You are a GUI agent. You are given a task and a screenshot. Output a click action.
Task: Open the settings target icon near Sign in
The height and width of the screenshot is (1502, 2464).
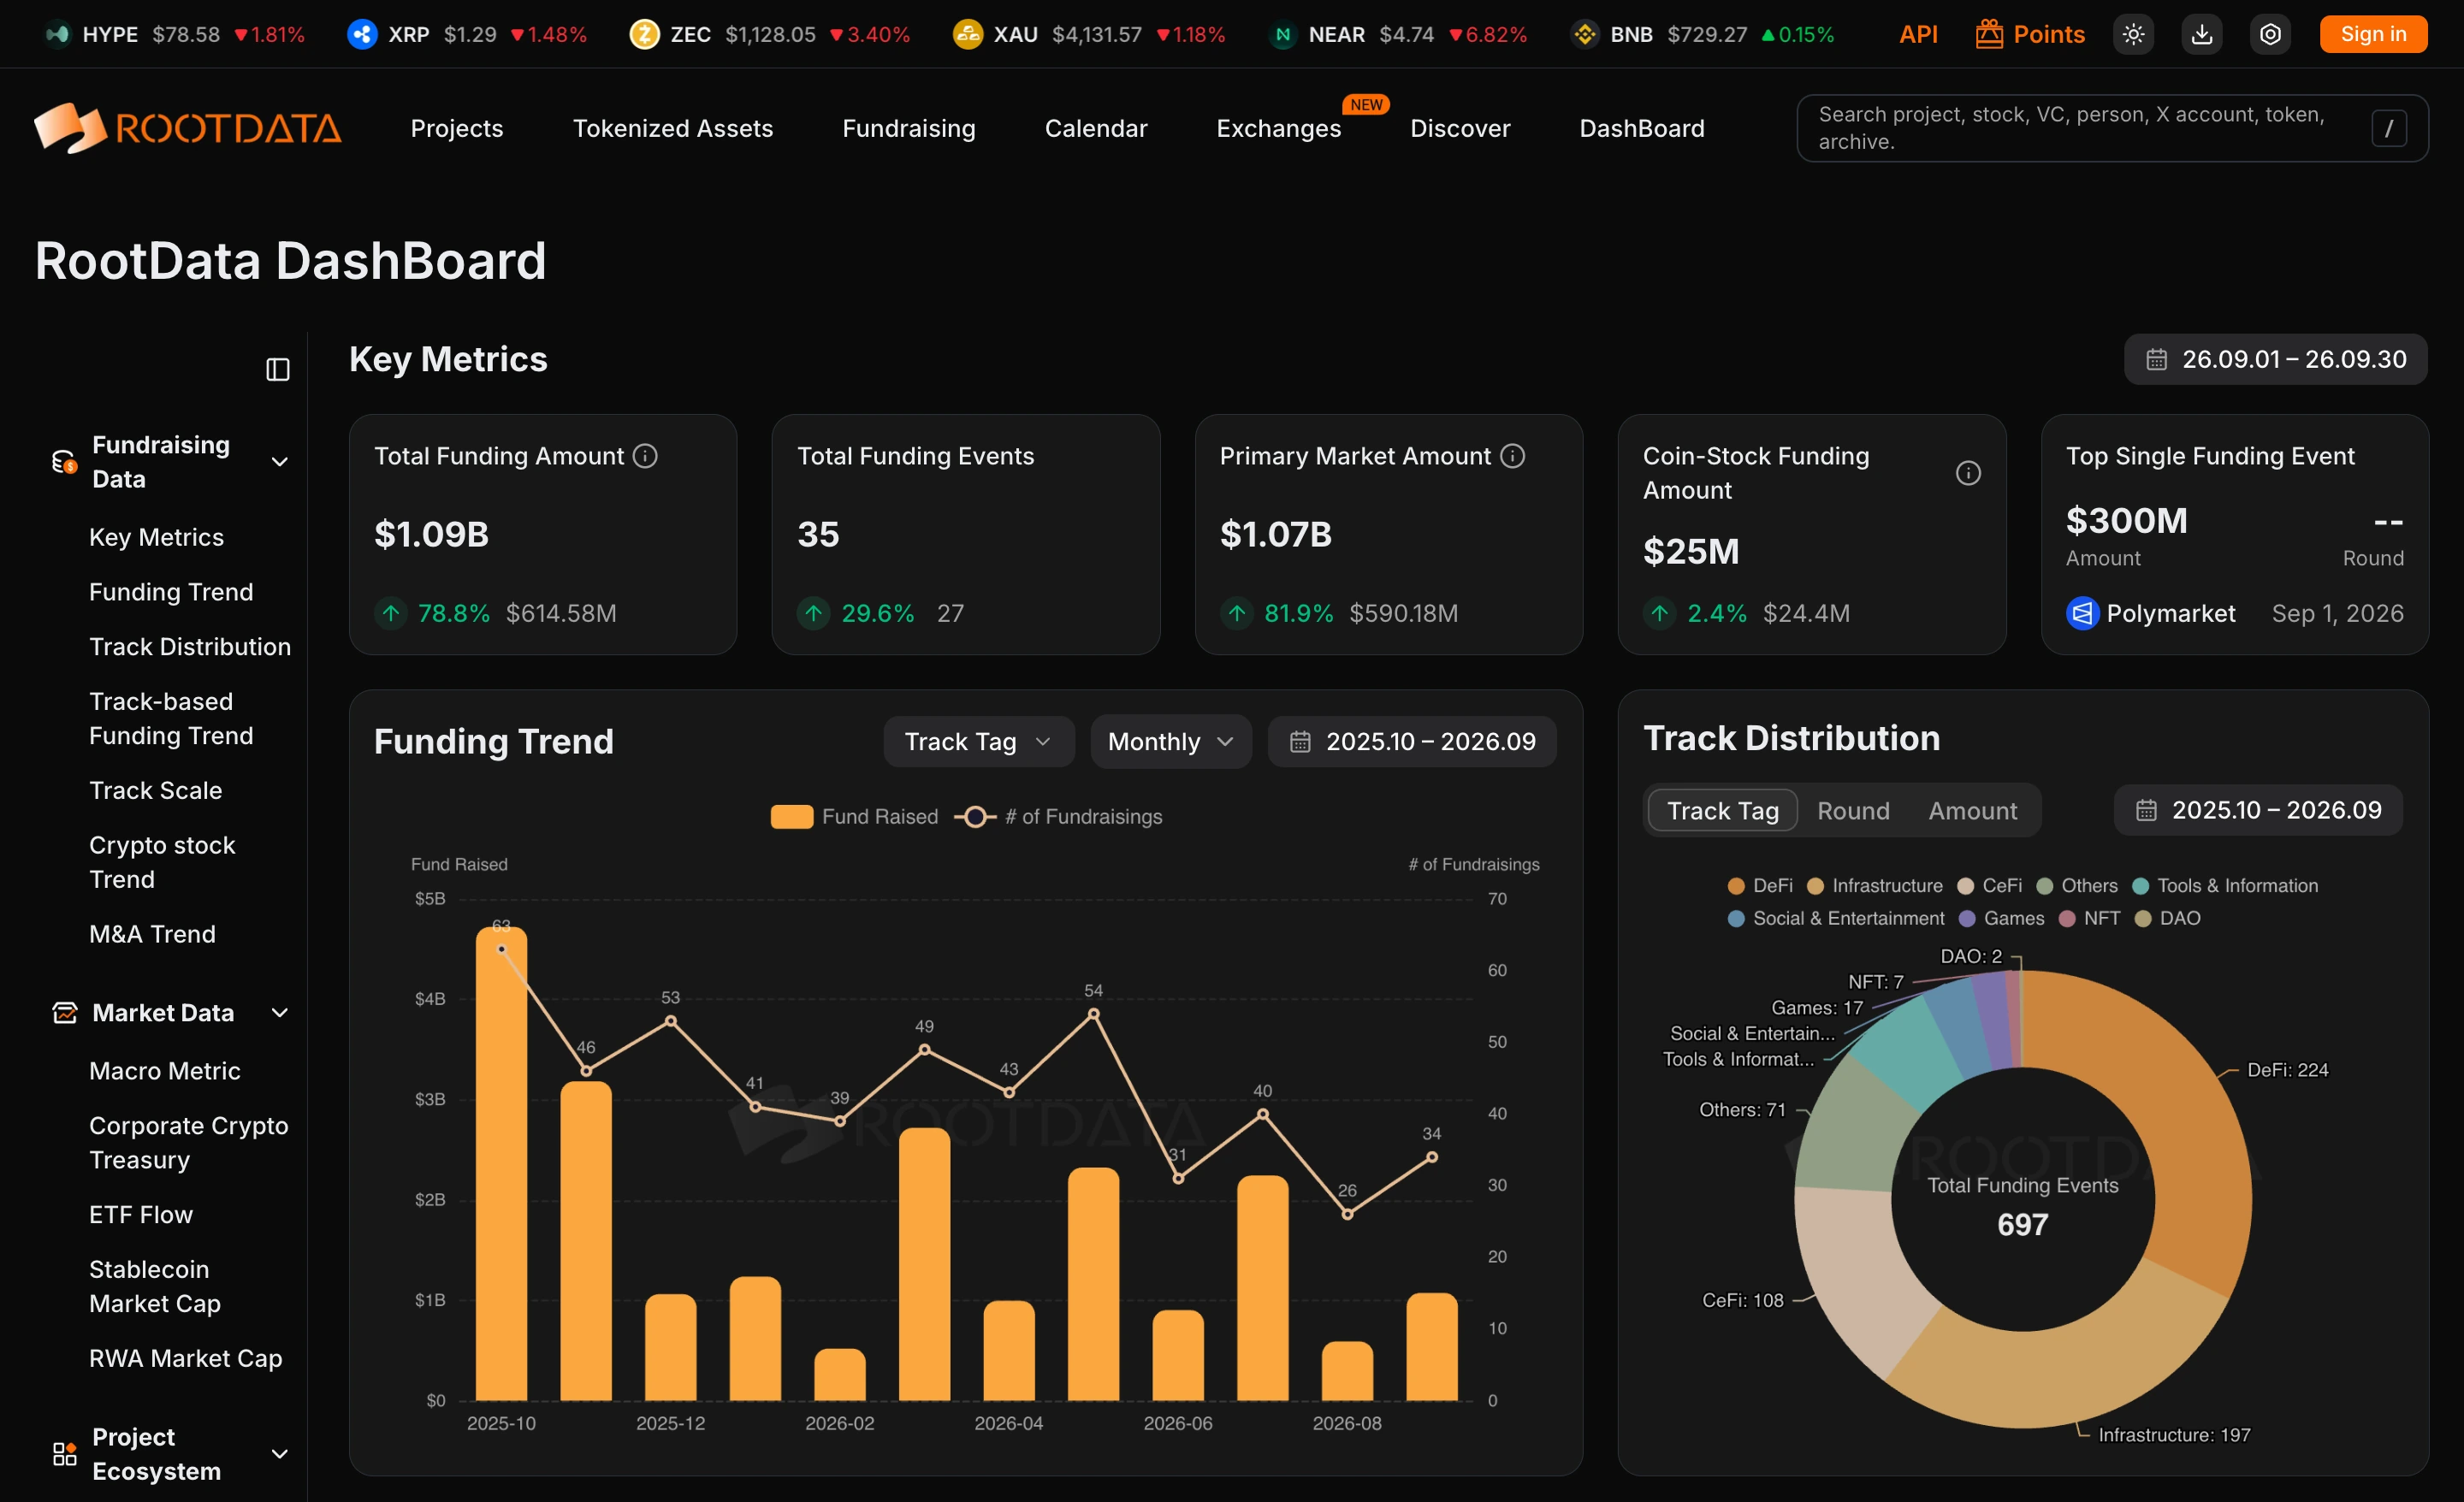[2270, 34]
